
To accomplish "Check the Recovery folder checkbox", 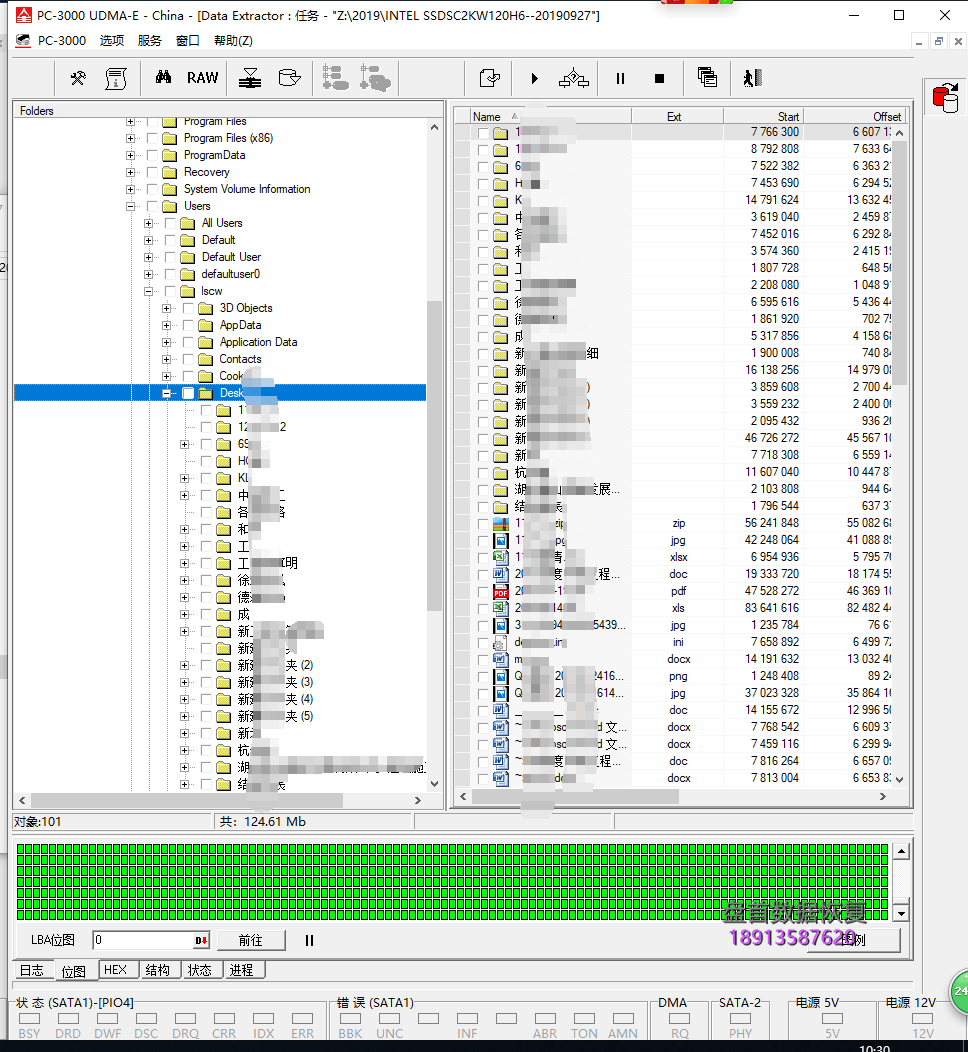I will point(152,172).
